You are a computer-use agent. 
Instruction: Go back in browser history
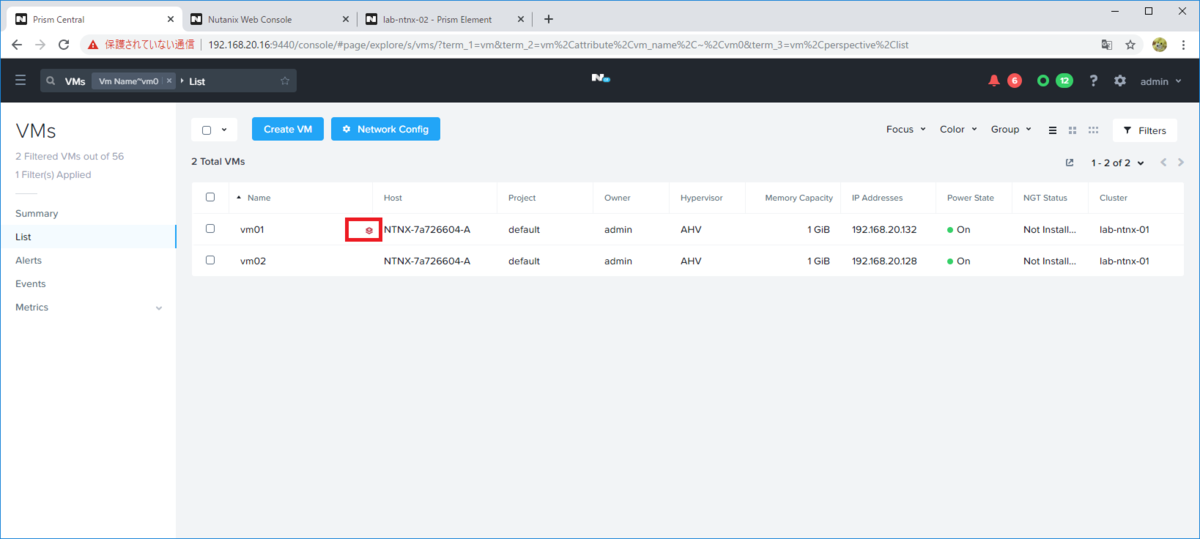click(x=17, y=44)
